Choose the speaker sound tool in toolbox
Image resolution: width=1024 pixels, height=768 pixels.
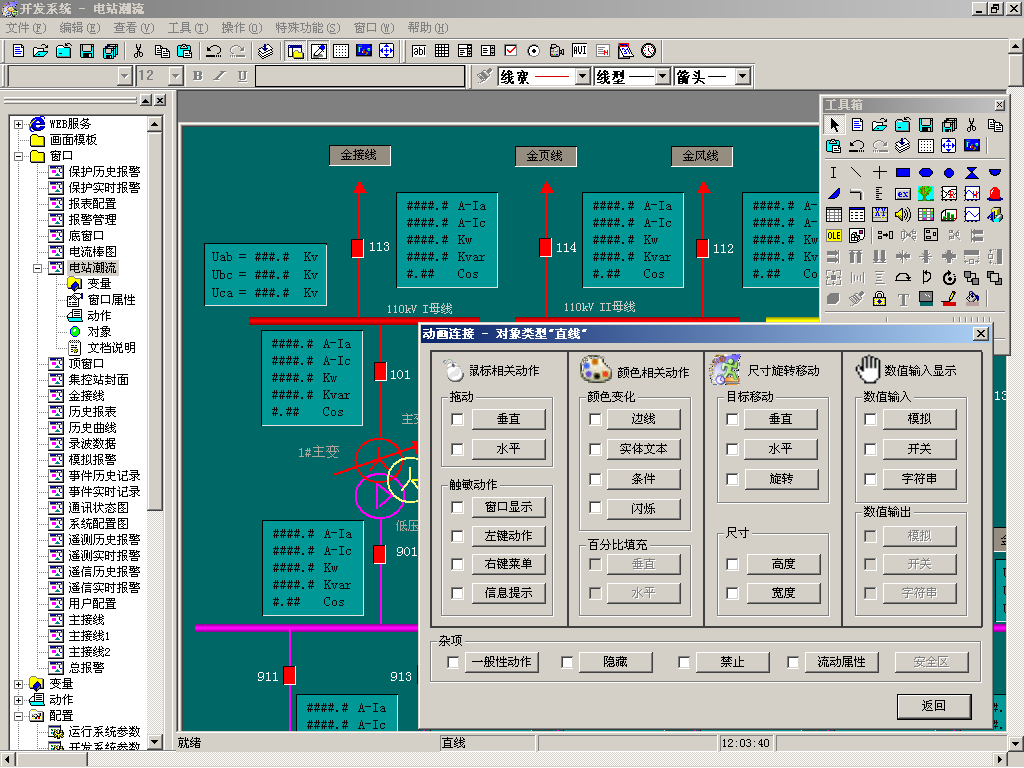[x=903, y=214]
